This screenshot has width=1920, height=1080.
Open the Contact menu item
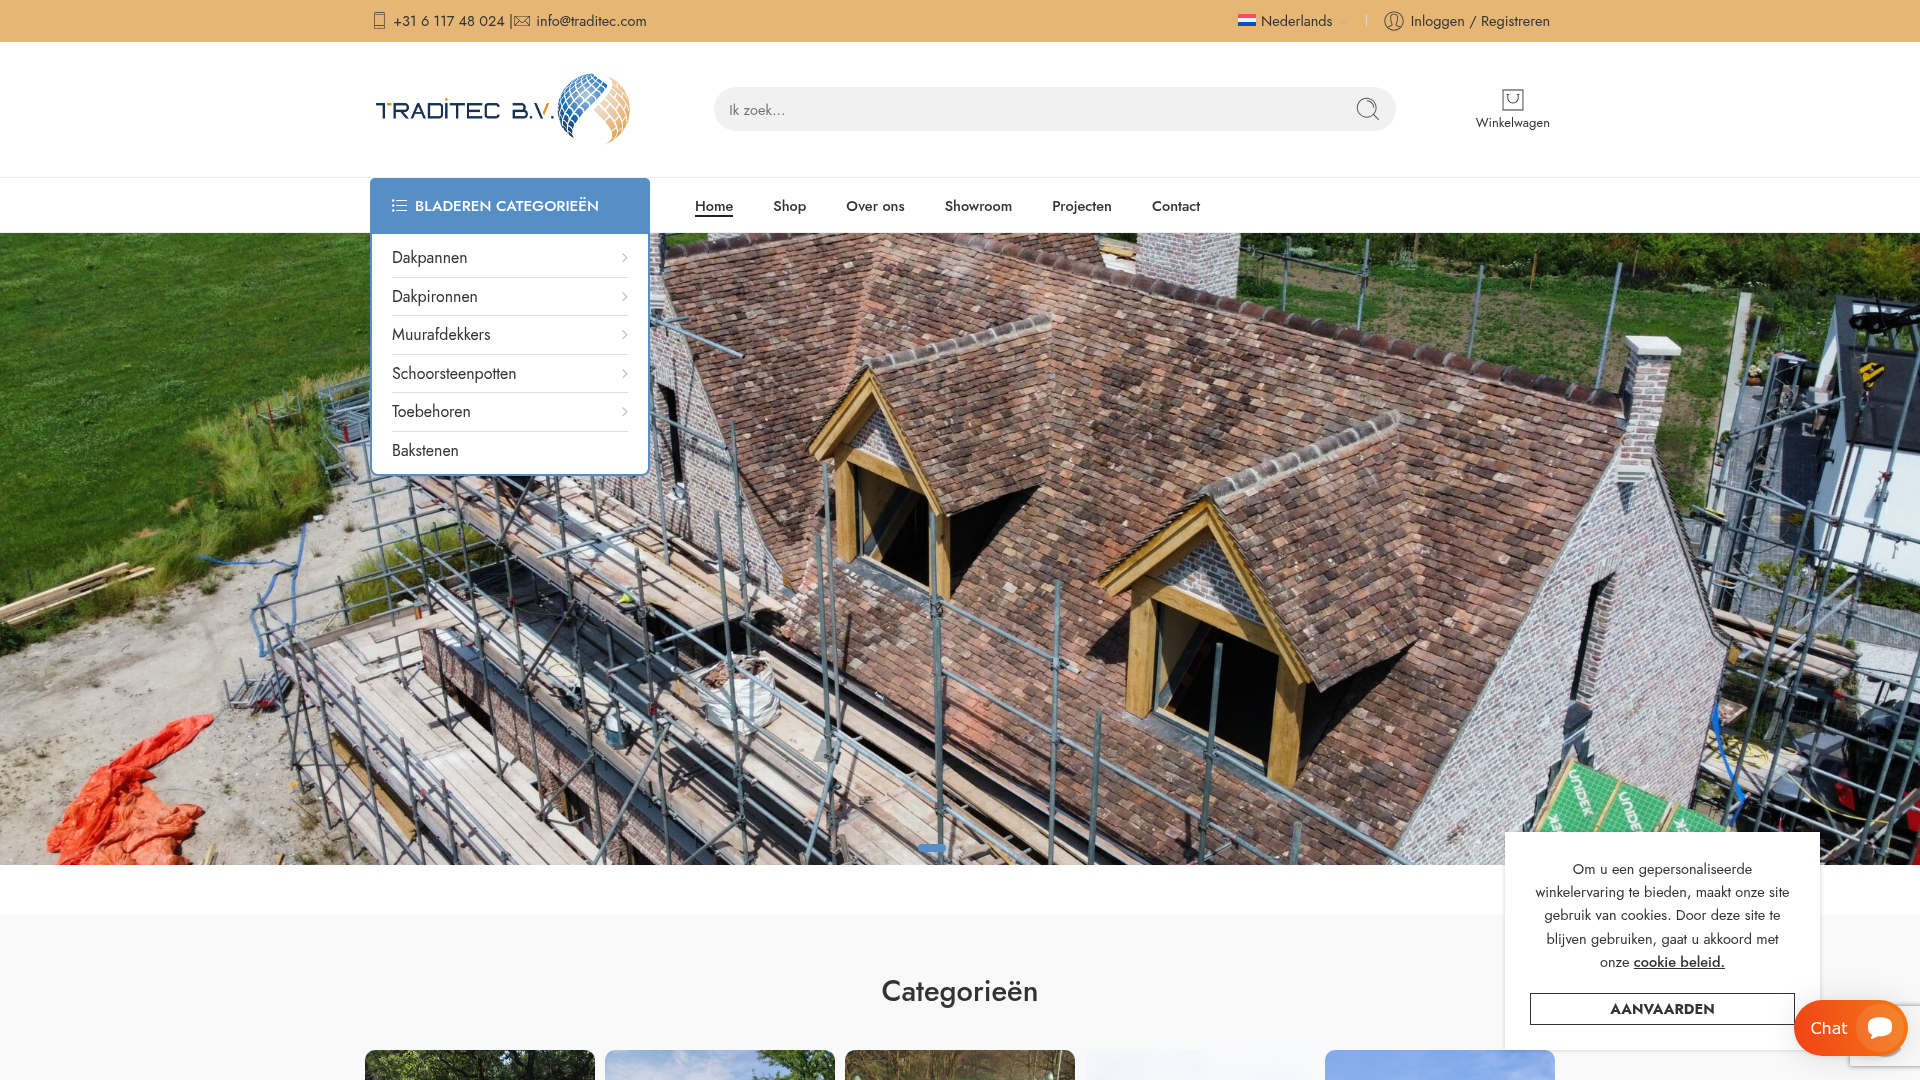(x=1175, y=206)
